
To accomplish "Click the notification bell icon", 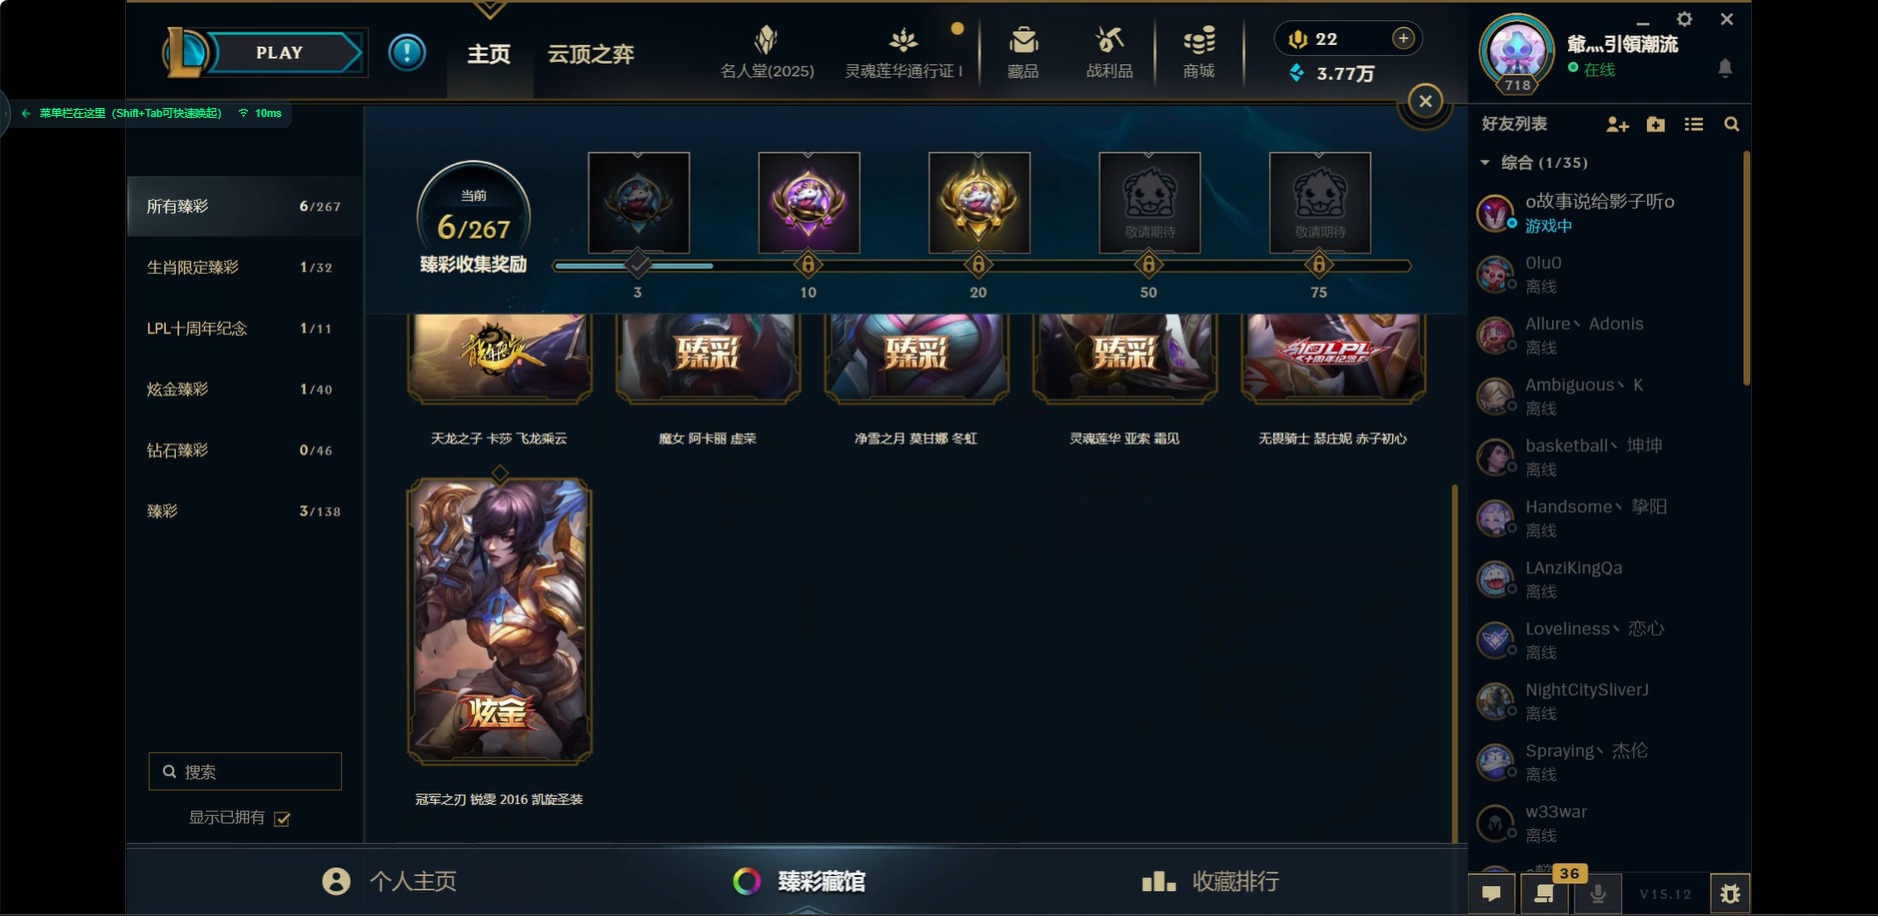I will pyautogui.click(x=1725, y=68).
